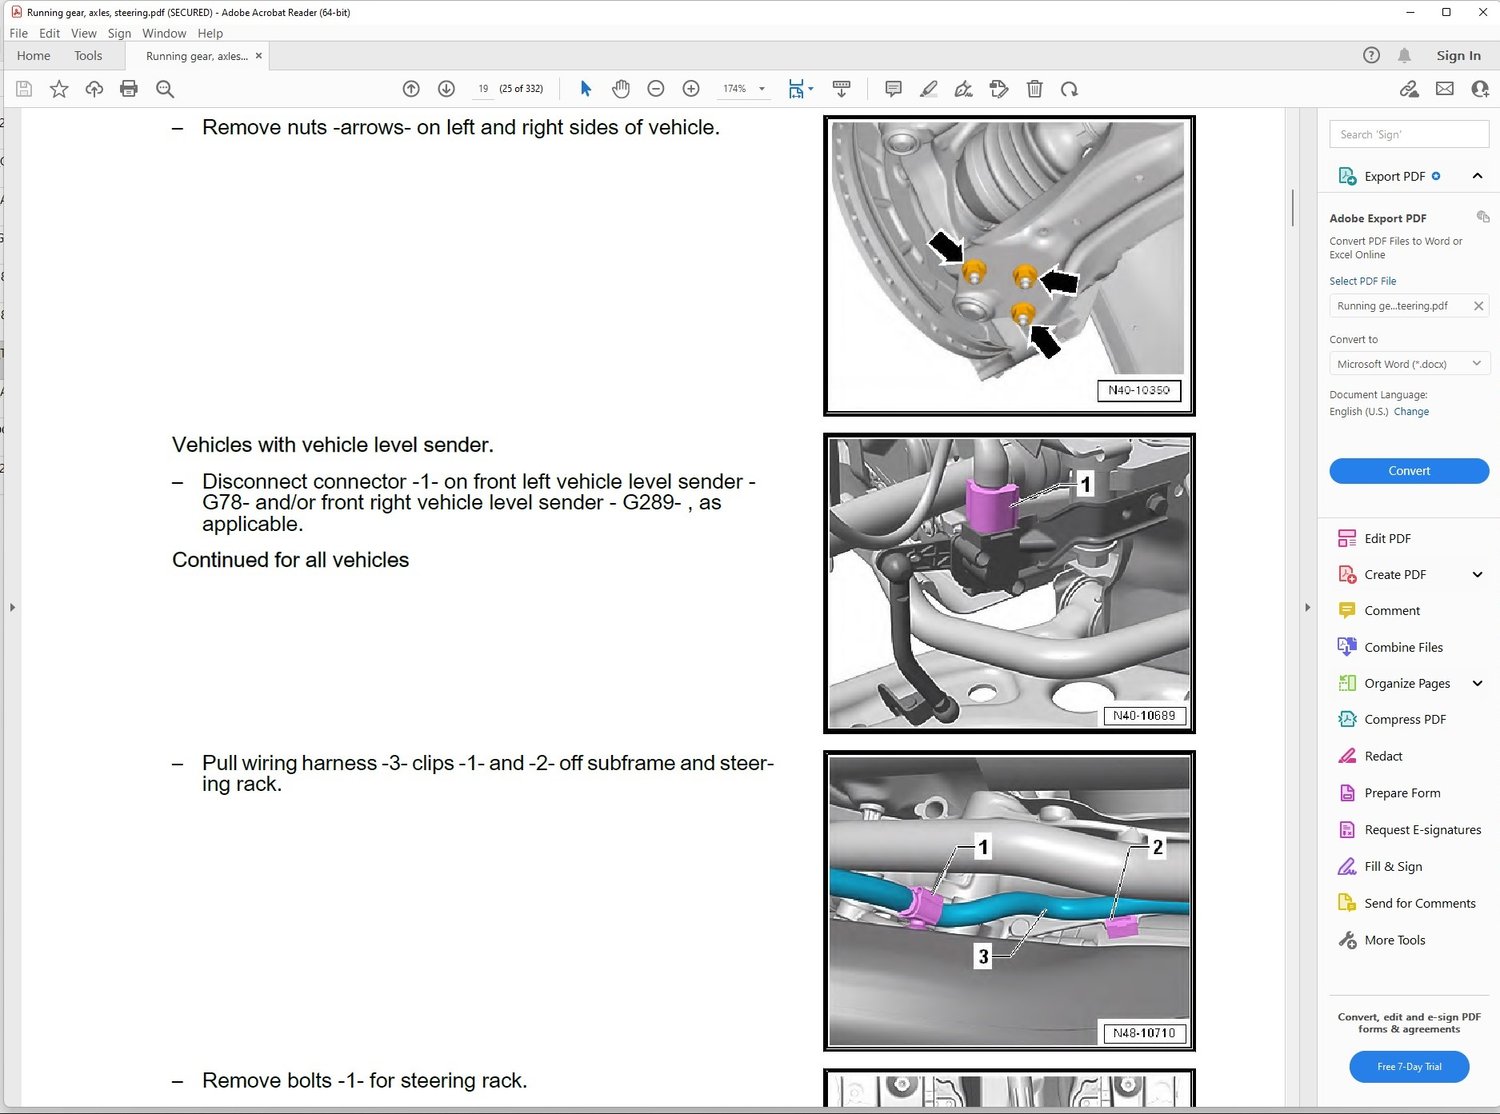Open the Help question mark icon

[x=1371, y=55]
